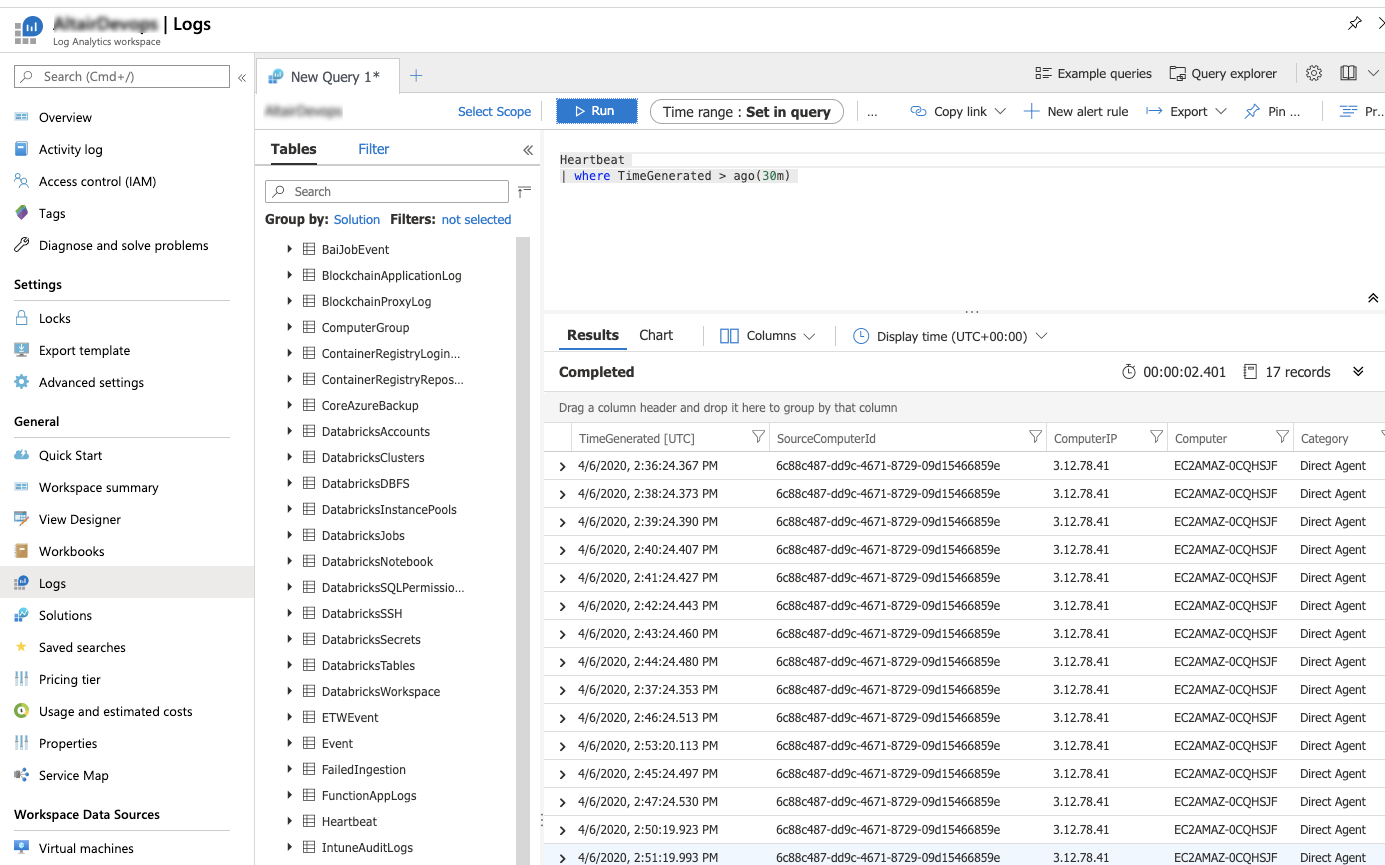Screen dimensions: 1385x865
Task: Expand the results details chevron
Action: coord(1358,372)
